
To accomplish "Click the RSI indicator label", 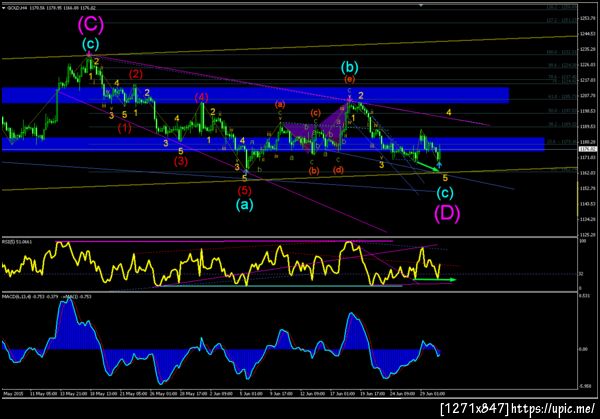I will 17,242.
